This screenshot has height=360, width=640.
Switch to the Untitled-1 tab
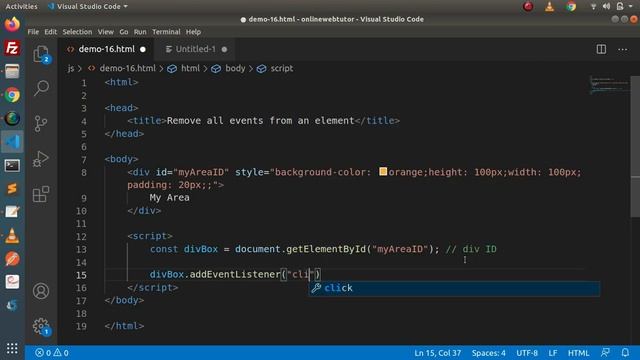point(196,49)
